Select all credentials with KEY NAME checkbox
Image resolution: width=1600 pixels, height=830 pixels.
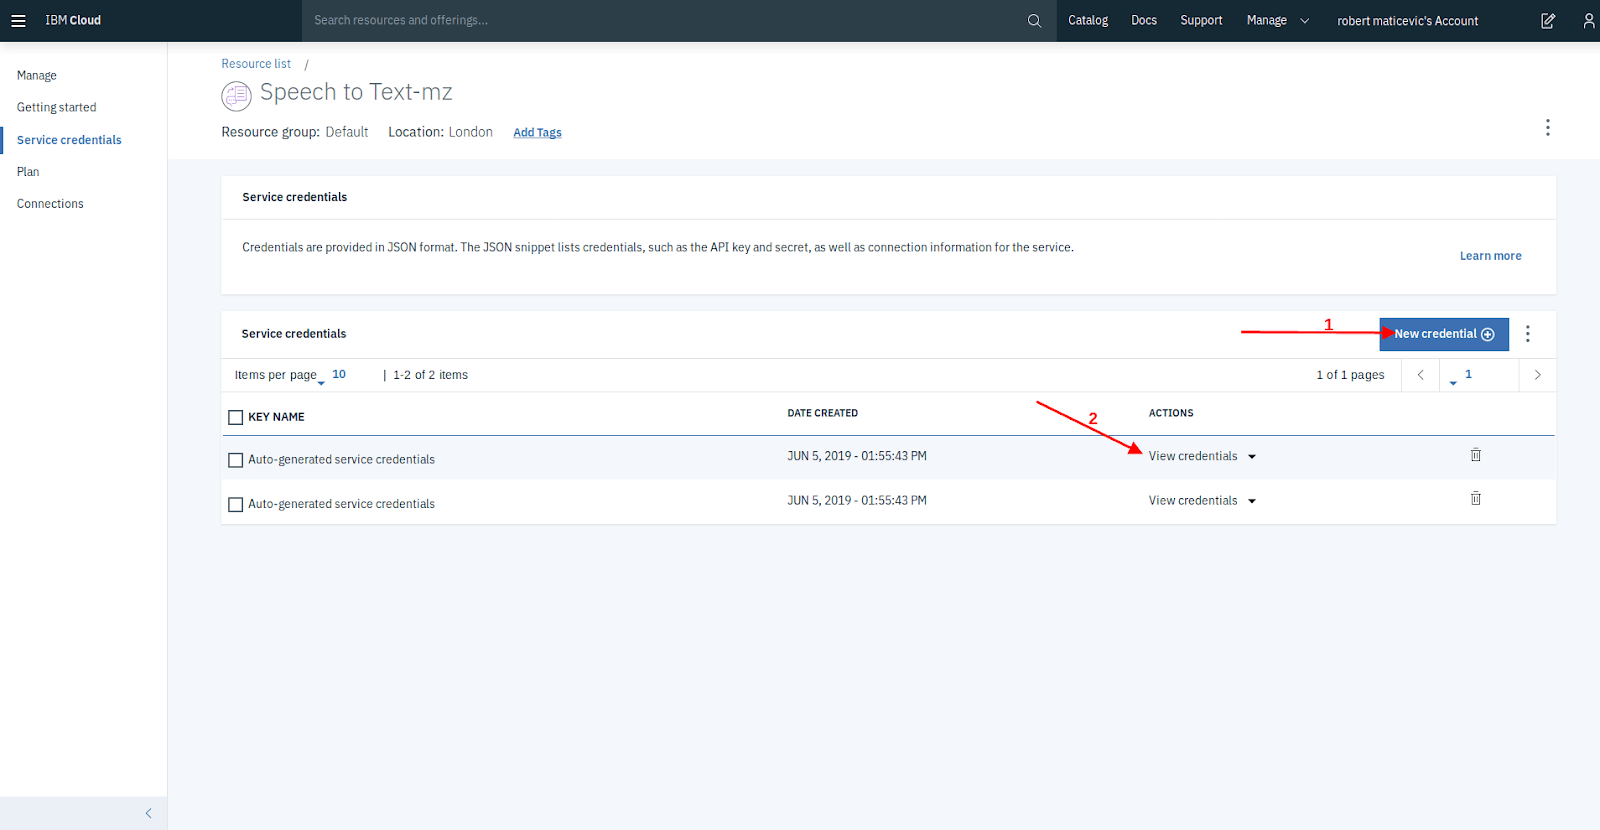coord(236,417)
